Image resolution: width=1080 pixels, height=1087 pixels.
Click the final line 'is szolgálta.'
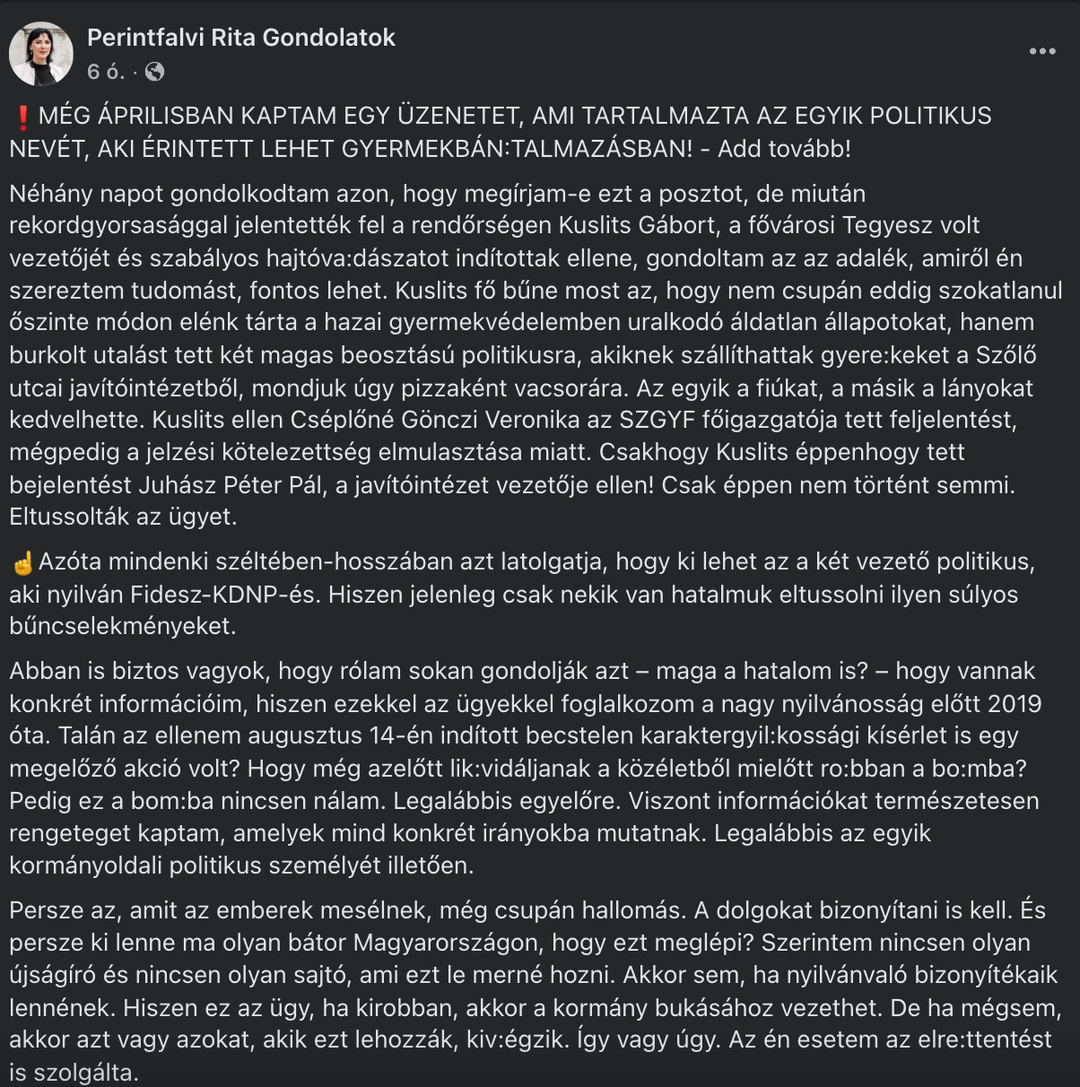coord(74,1072)
